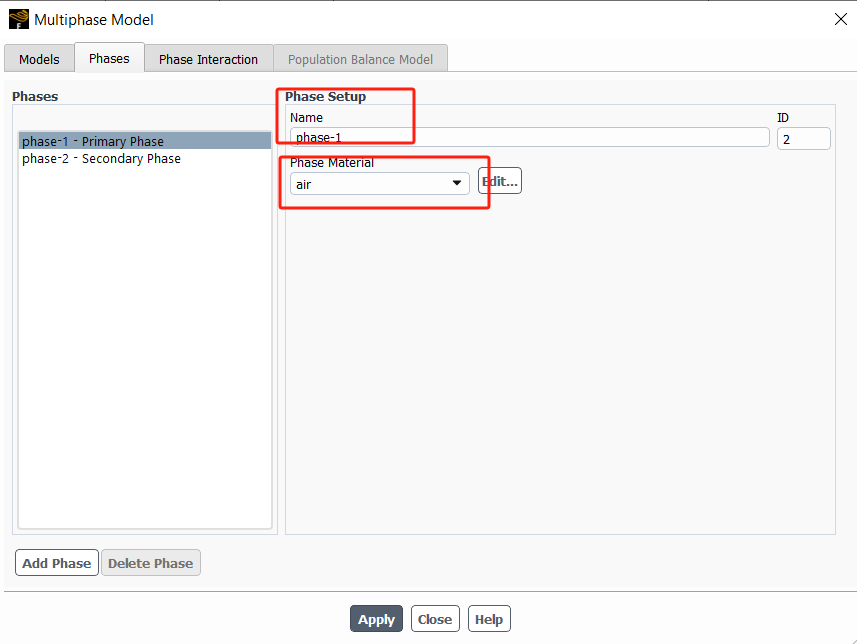Open the Phase Material dropdown showing air
This screenshot has width=857, height=644.
click(379, 184)
